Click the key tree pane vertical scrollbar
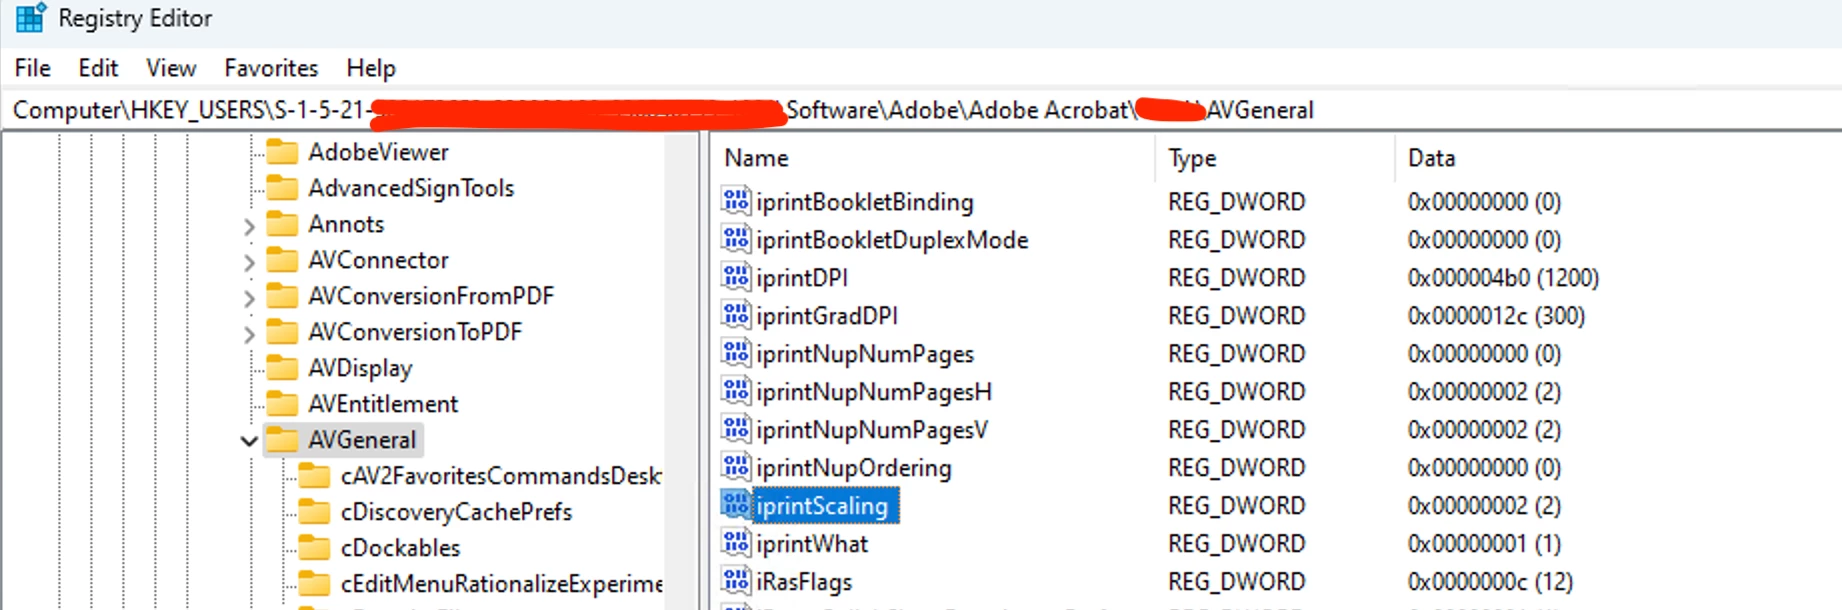 684,370
